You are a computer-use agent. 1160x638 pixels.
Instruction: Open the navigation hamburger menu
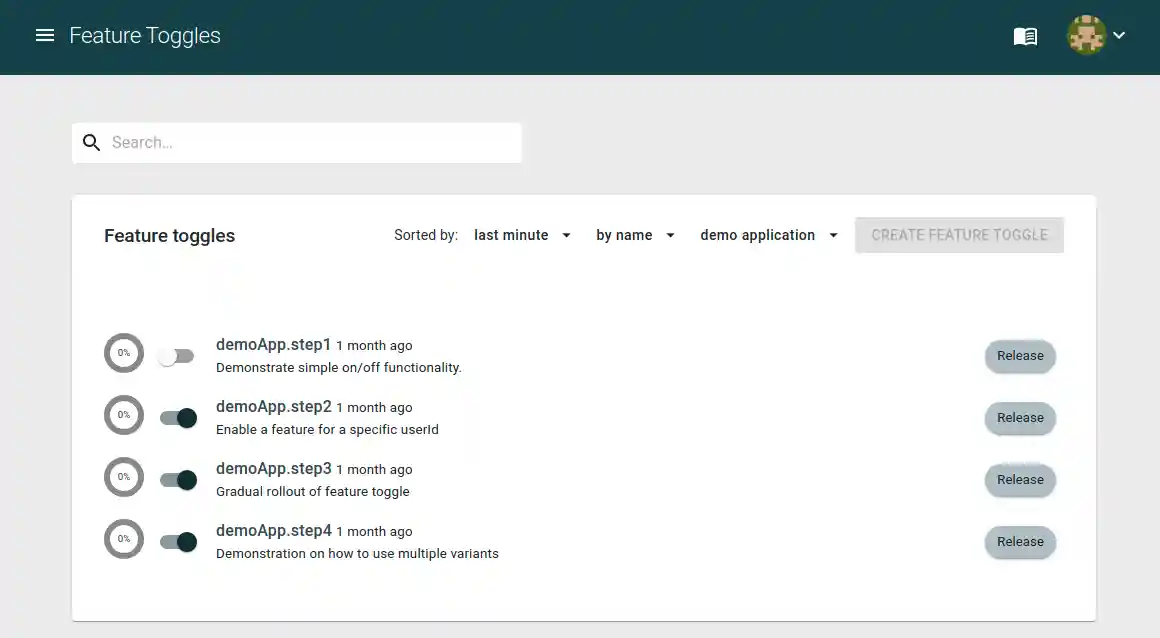[x=44, y=35]
